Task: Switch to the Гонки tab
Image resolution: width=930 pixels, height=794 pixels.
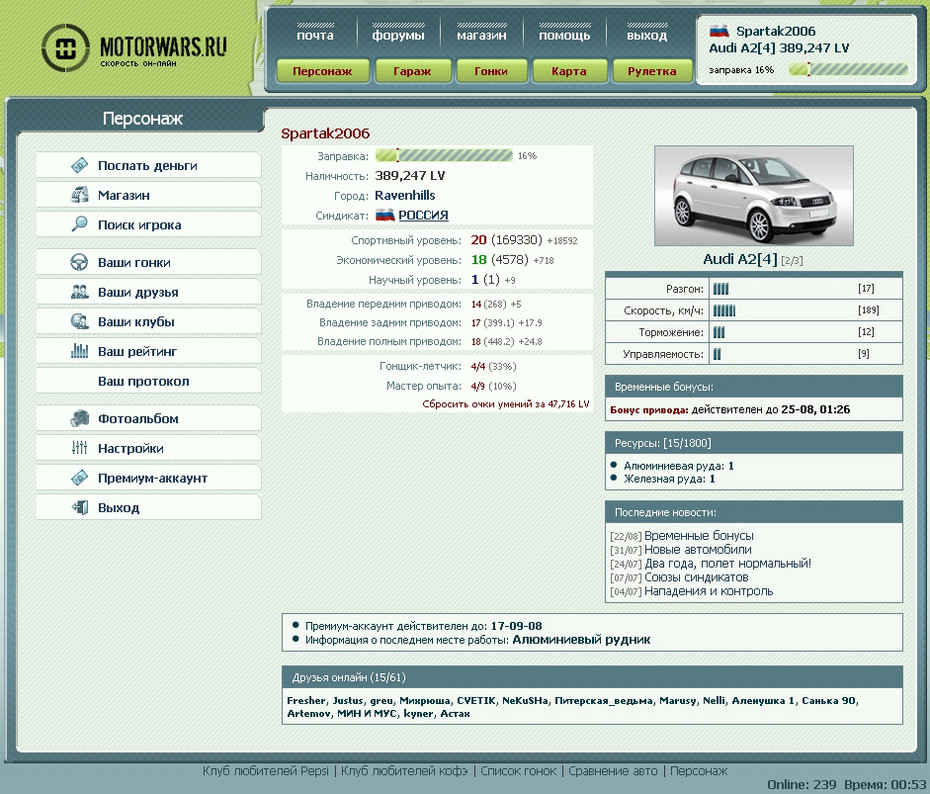Action: point(491,71)
